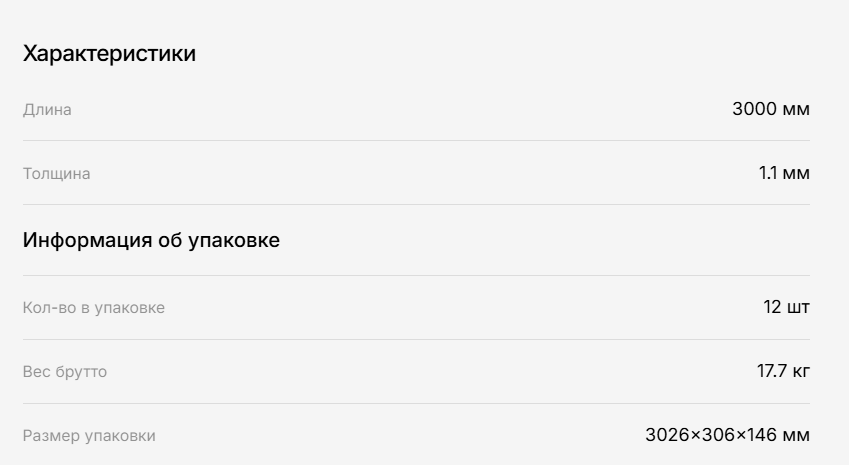This screenshot has height=465, width=849.
Task: Click the empty middle of Длина row
Action: (x=402, y=109)
